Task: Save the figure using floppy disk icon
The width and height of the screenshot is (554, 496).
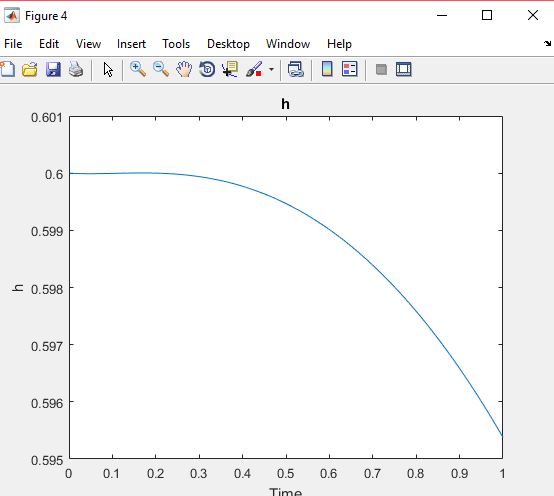Action: coord(53,69)
